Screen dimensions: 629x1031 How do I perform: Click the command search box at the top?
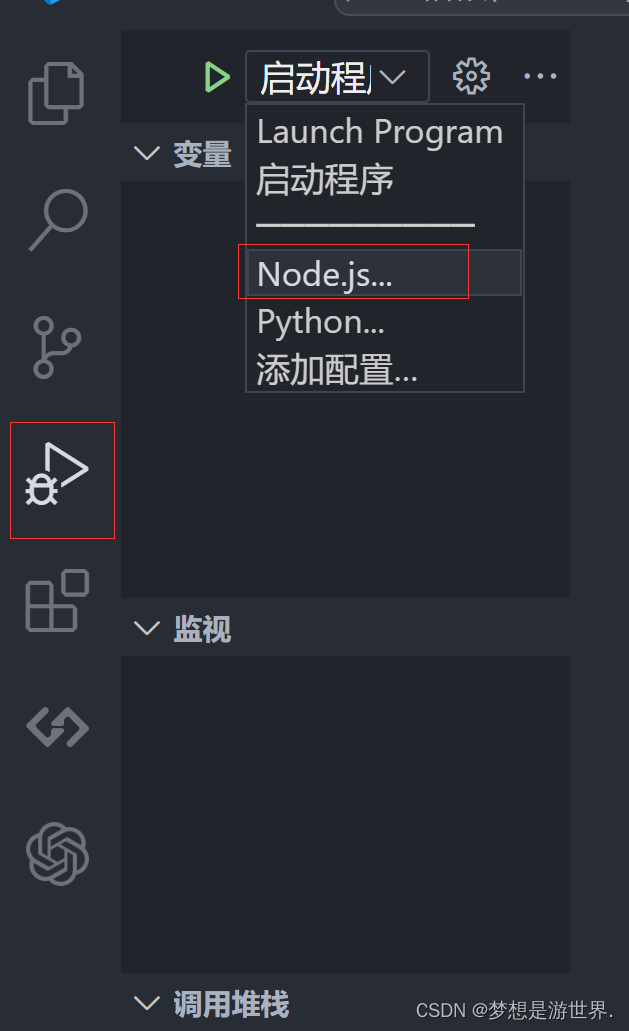tap(480, 6)
